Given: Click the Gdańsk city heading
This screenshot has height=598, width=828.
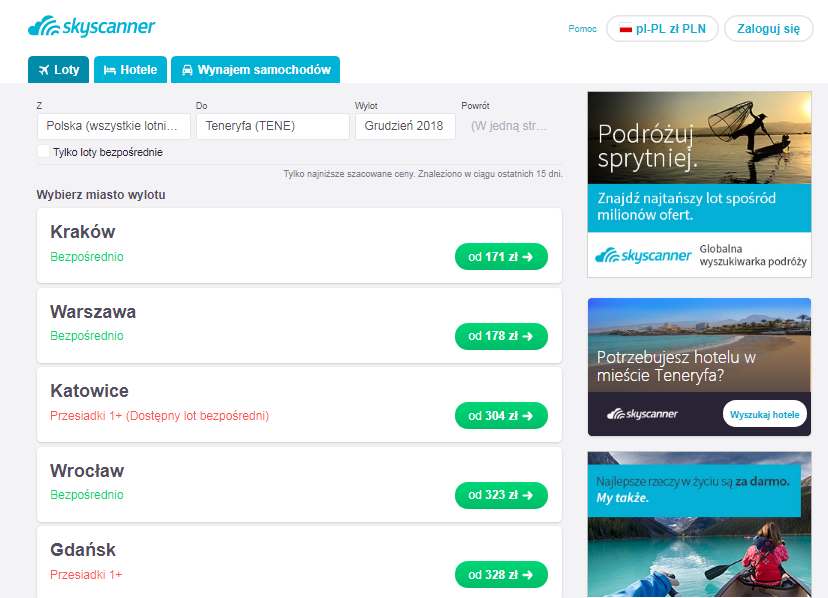Looking at the screenshot, I should point(83,550).
